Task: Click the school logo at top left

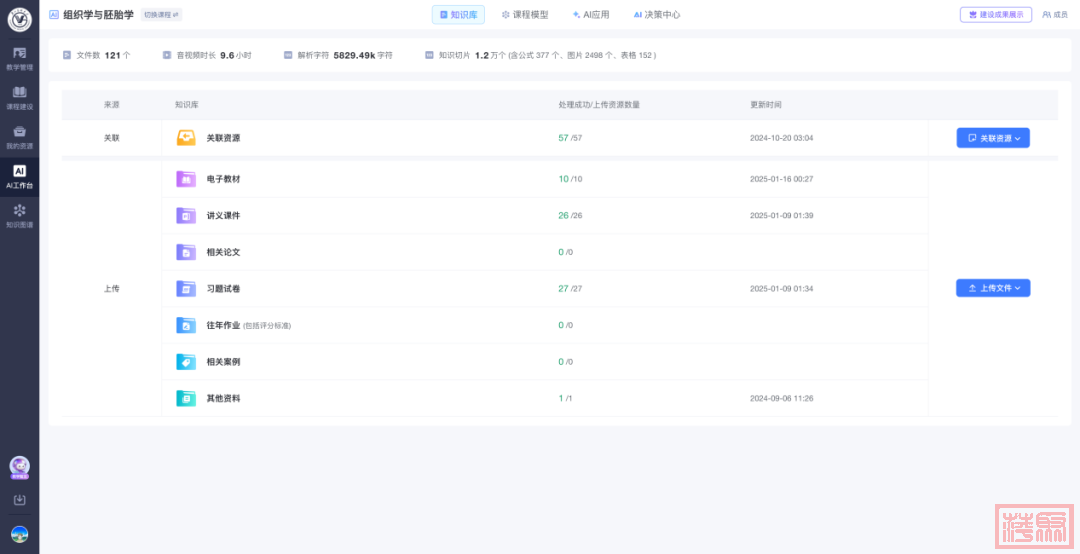Action: click(x=19, y=19)
